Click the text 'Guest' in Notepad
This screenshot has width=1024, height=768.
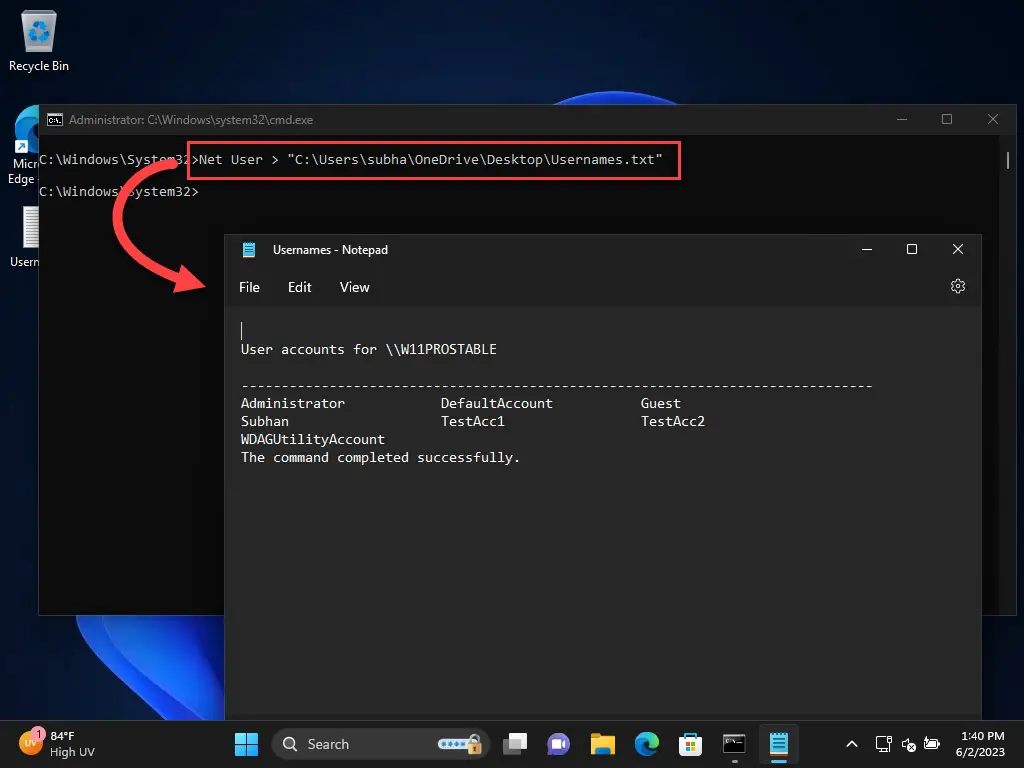point(660,404)
